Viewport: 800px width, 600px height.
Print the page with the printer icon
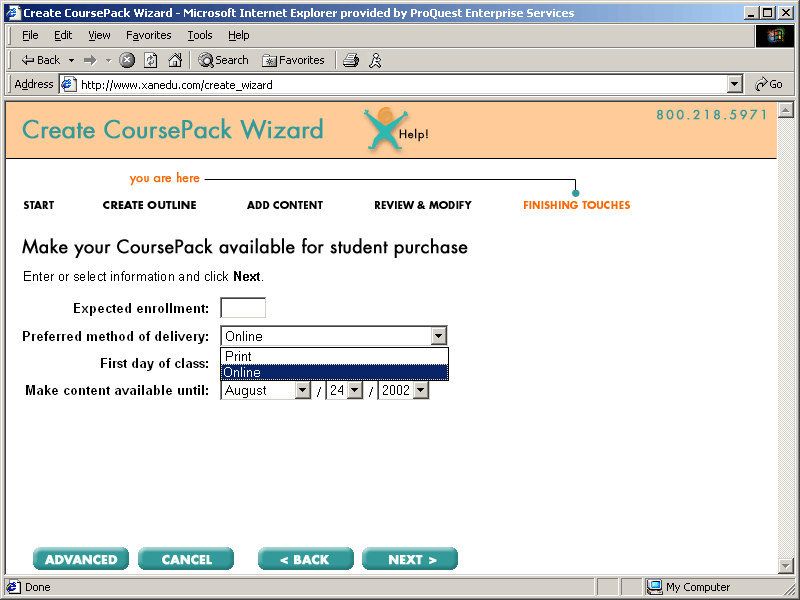click(x=351, y=60)
